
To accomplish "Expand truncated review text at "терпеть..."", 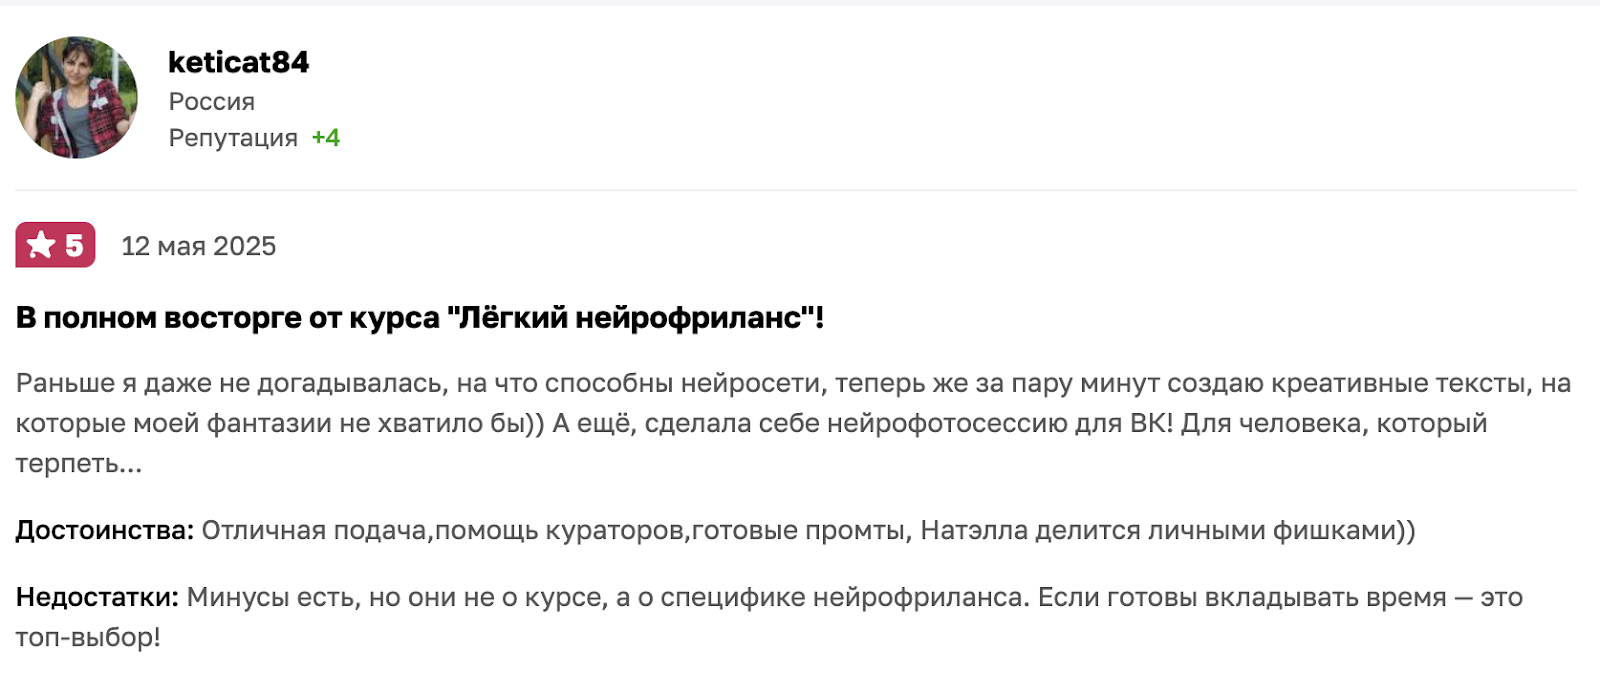I will coord(78,464).
